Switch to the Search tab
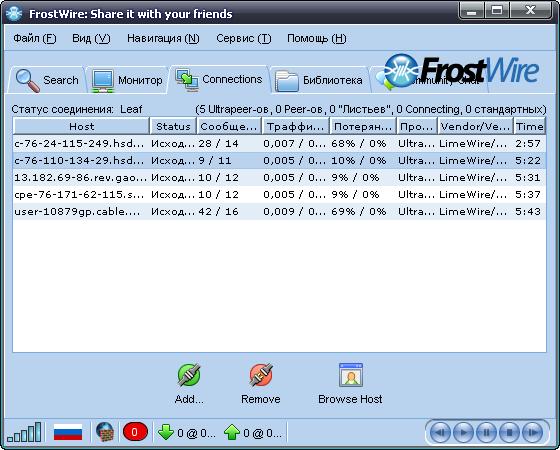 pyautogui.click(x=47, y=80)
